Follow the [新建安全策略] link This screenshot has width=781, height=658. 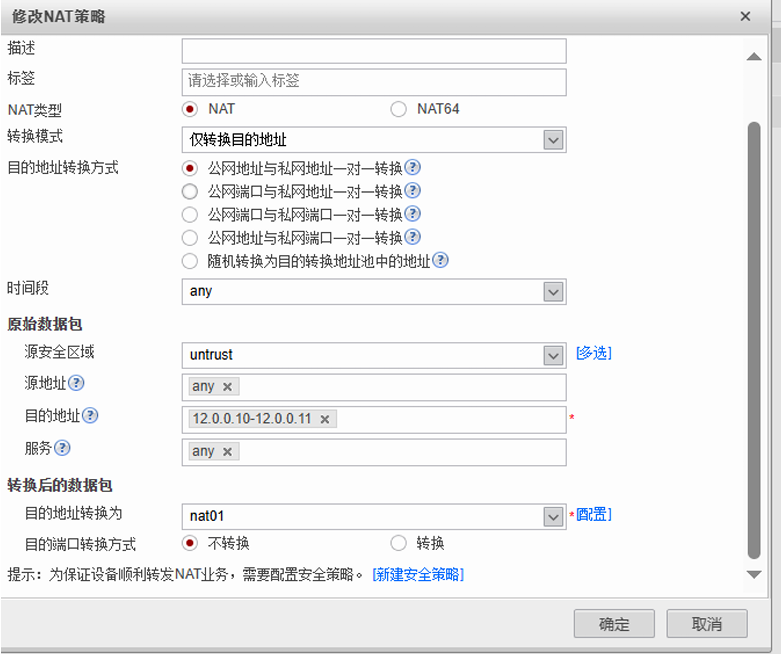click(x=418, y=575)
